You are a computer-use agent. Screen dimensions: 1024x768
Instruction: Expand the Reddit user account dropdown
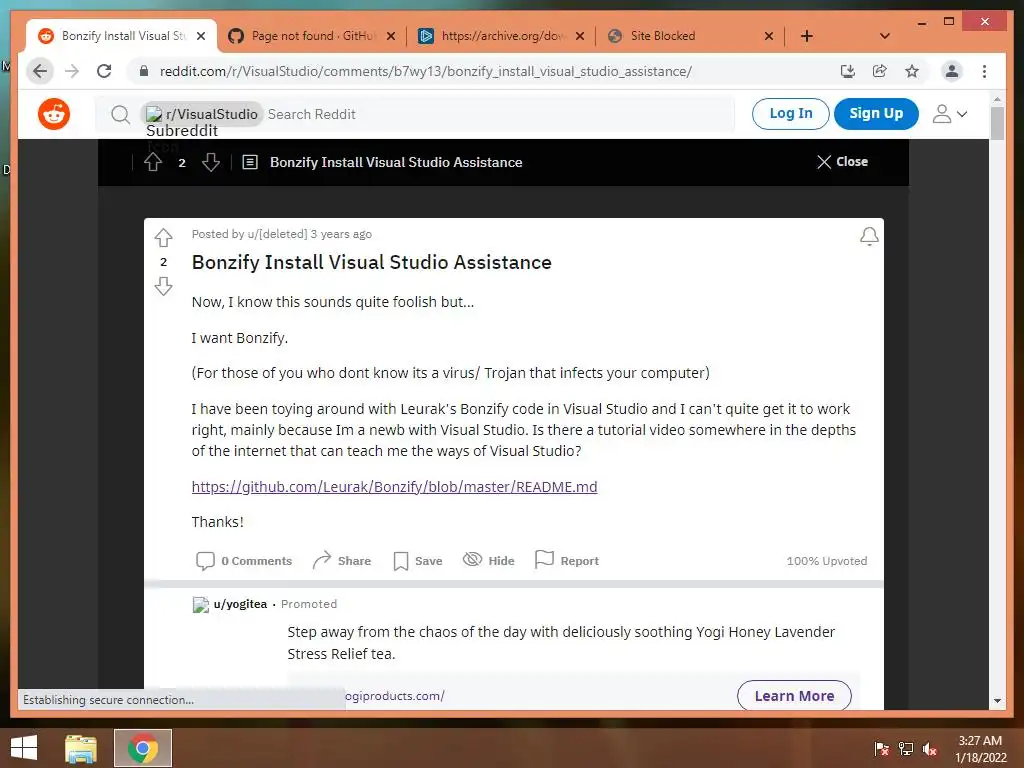950,114
